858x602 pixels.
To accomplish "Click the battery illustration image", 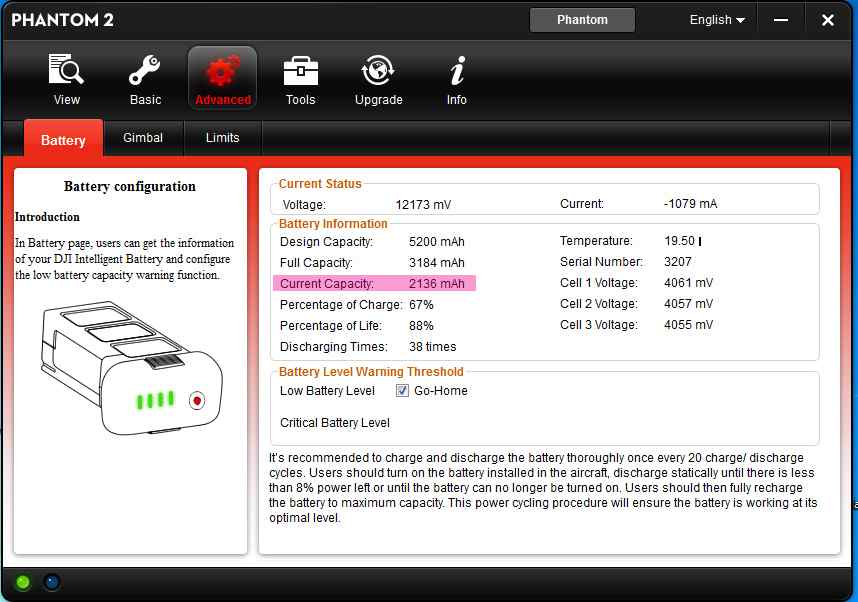I will point(132,371).
